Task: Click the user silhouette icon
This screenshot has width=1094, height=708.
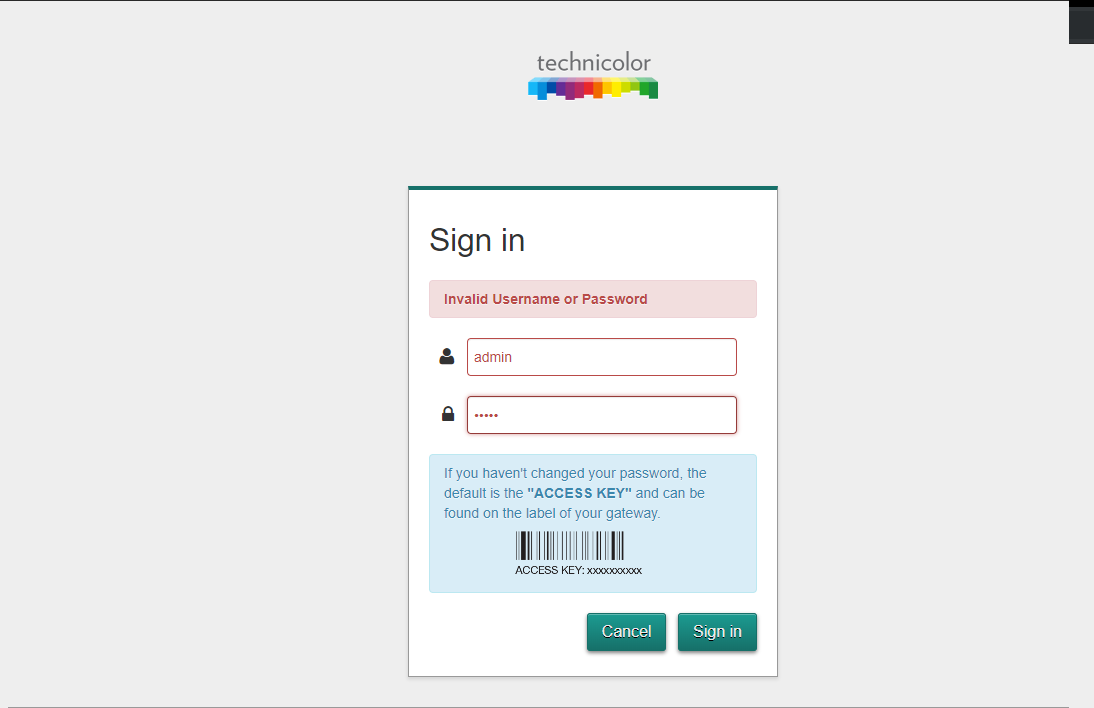Action: coord(447,356)
